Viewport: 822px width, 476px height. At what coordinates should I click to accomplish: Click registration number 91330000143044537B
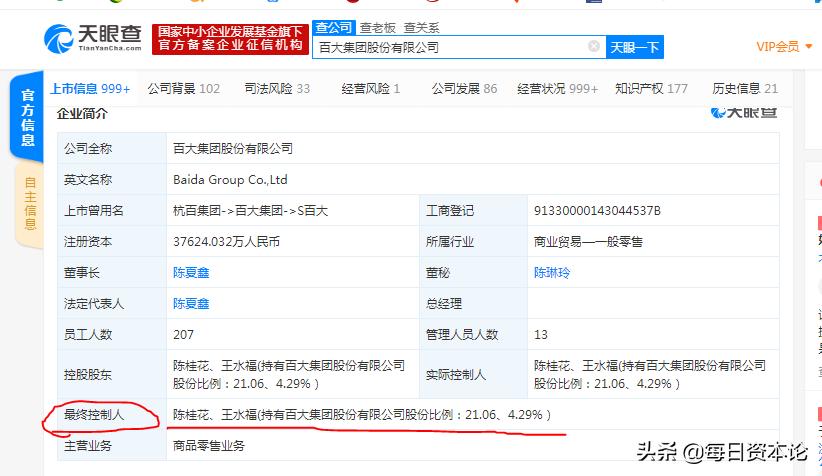pyautogui.click(x=597, y=211)
